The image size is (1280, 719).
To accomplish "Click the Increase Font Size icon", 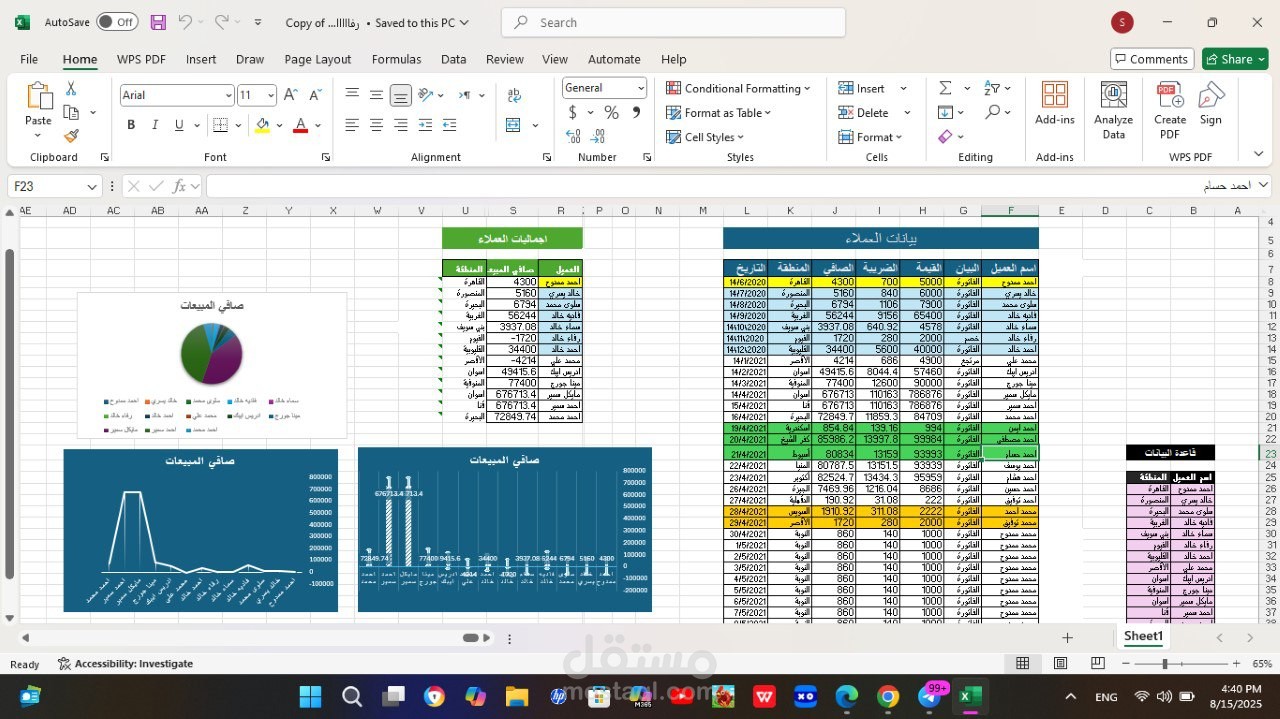I will pos(291,95).
